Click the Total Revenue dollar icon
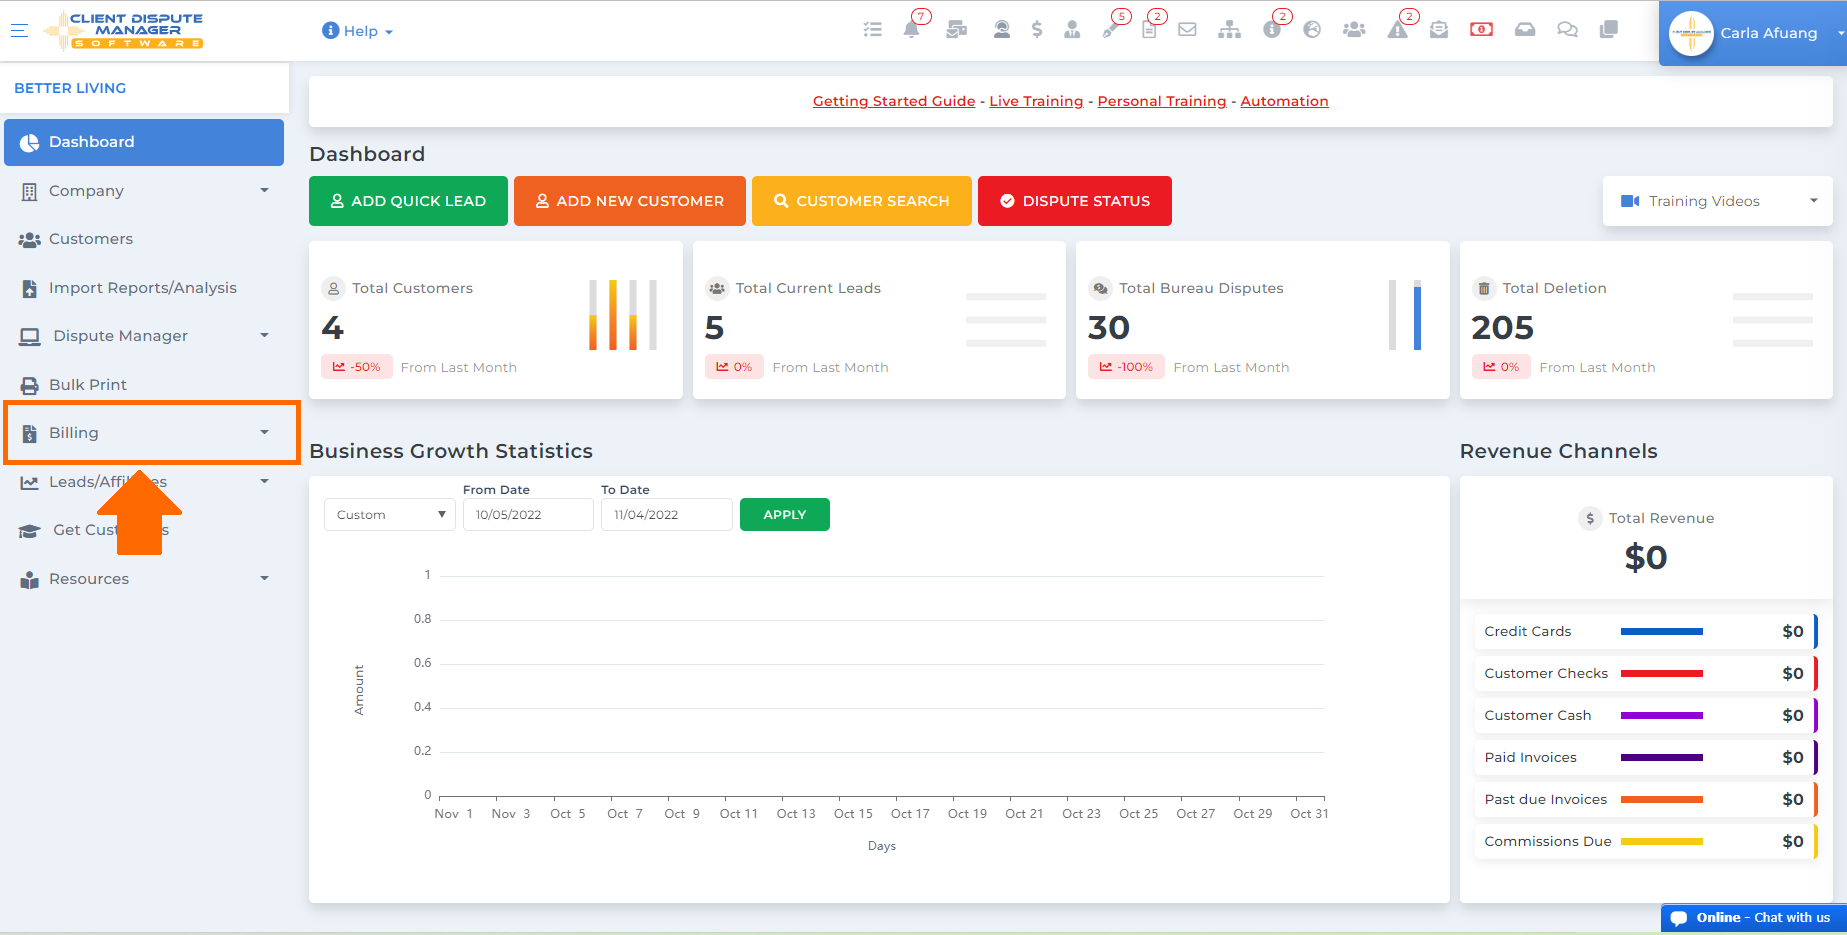Screen dimensions: 1847x935 pyautogui.click(x=1590, y=518)
